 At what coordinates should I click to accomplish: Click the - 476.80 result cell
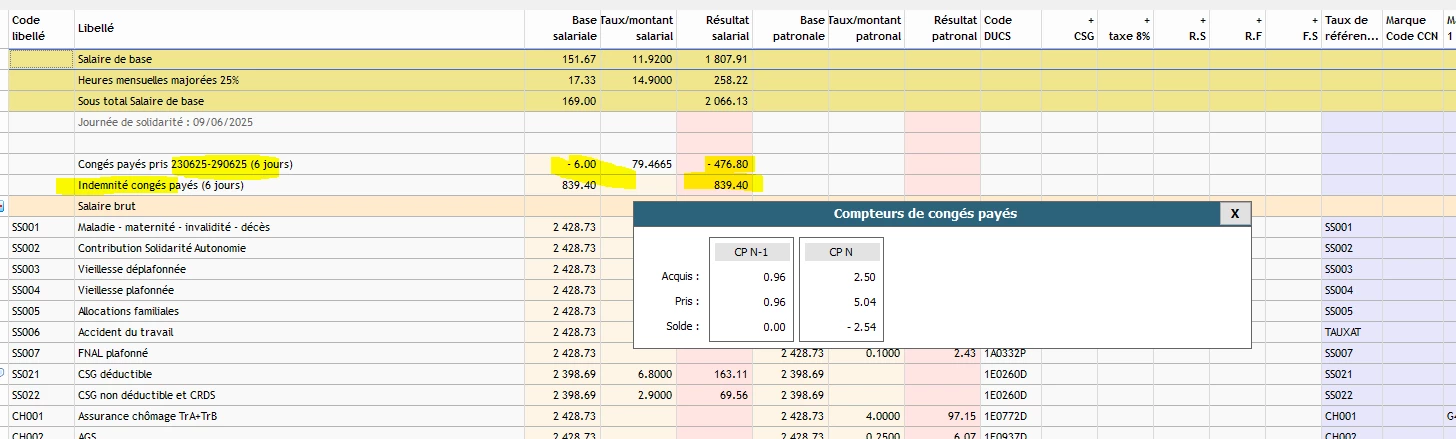pos(714,164)
